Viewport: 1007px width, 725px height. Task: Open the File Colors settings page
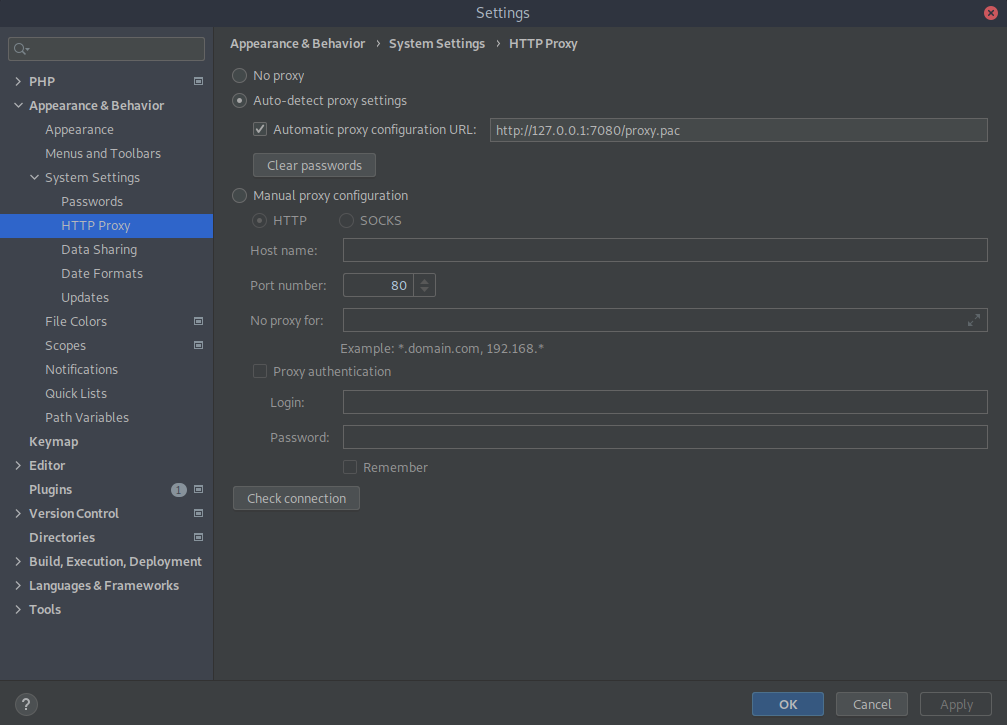point(76,322)
